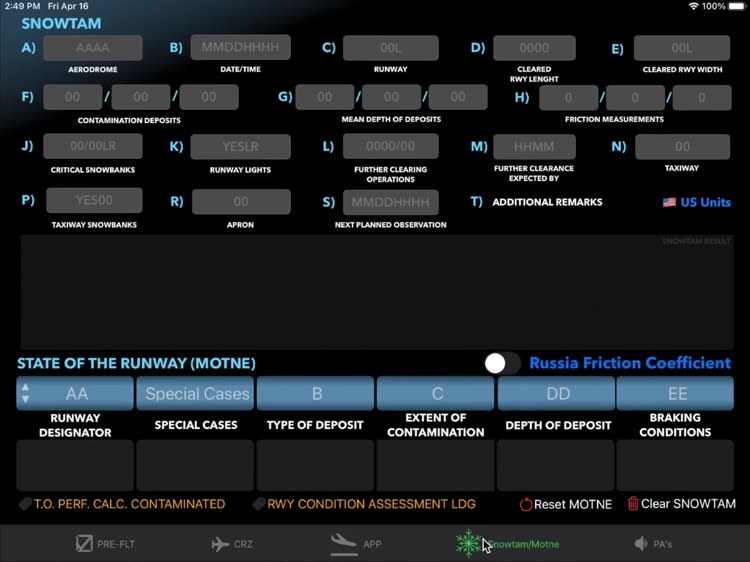Toggle the Russia Friction Coefficient switch
Viewport: 750px width, 562px height.
point(502,364)
